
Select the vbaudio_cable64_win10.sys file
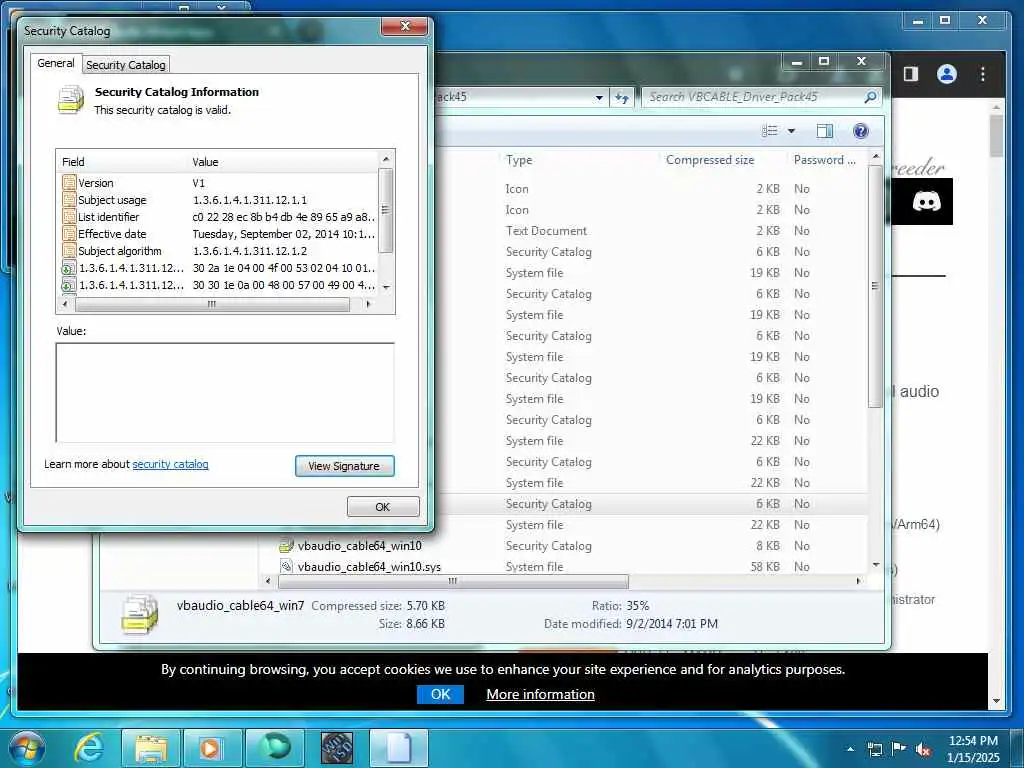[x=369, y=567]
